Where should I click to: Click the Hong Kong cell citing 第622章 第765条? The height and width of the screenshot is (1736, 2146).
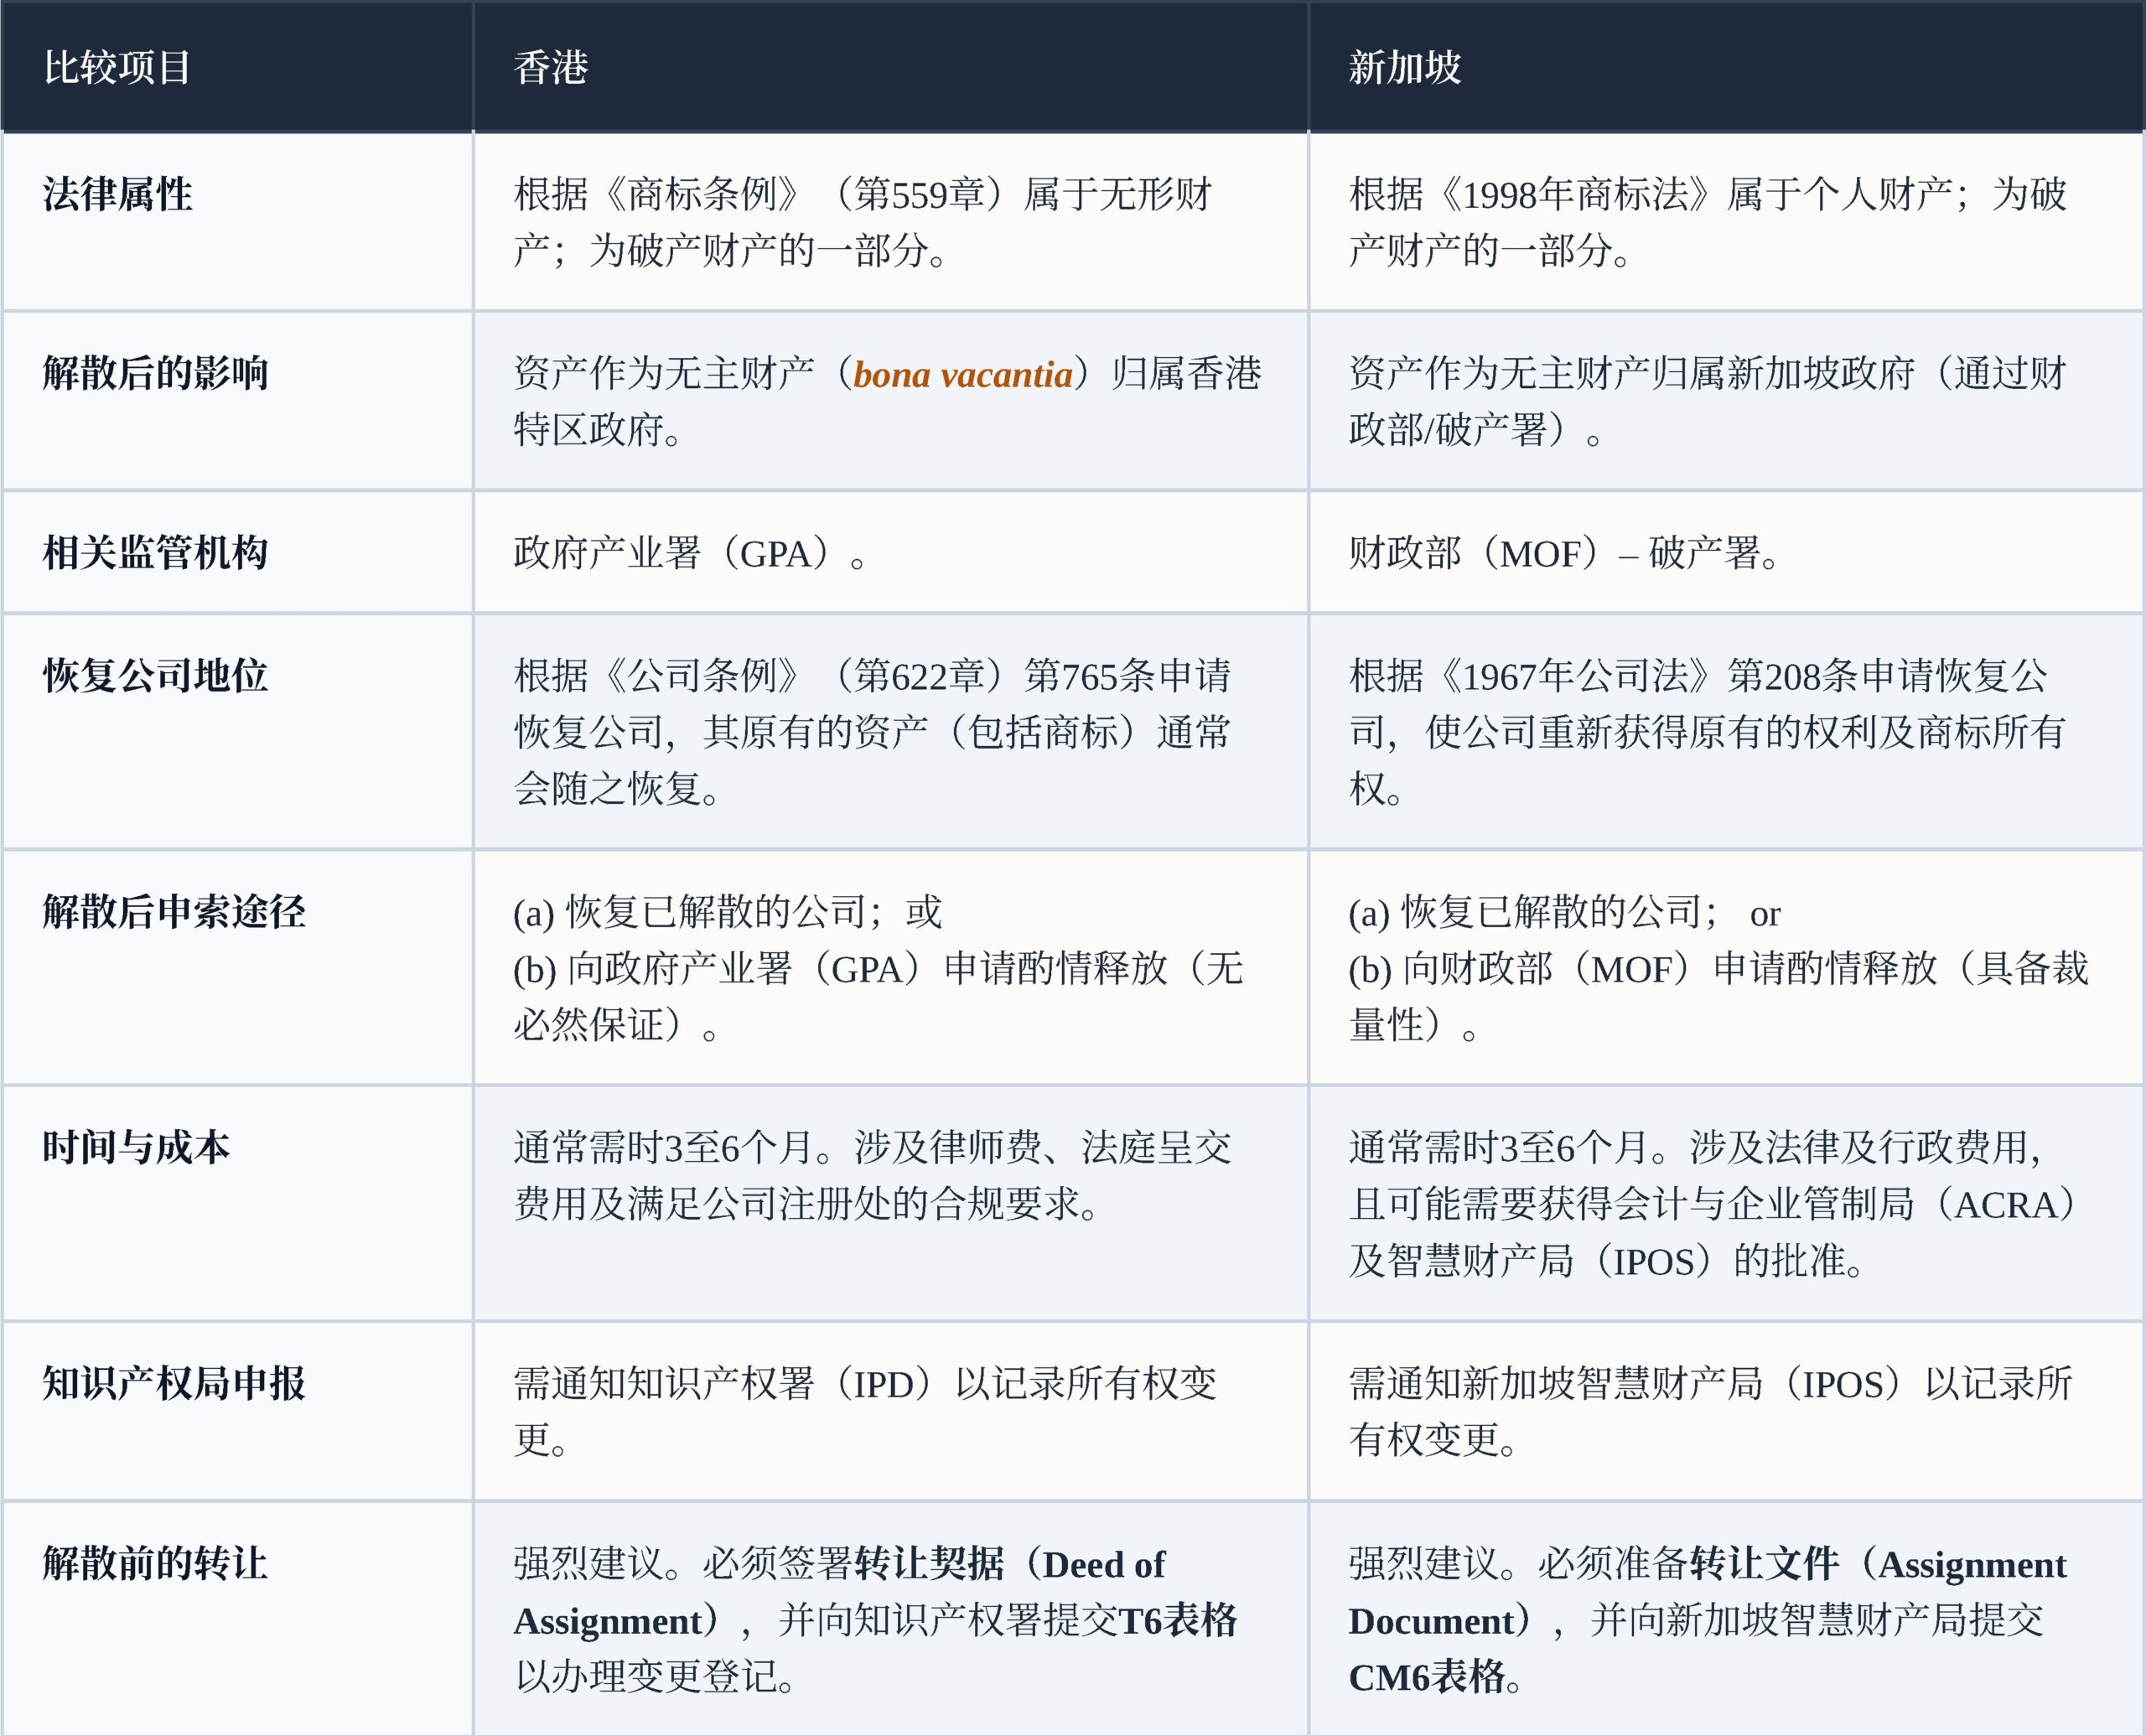(890, 732)
